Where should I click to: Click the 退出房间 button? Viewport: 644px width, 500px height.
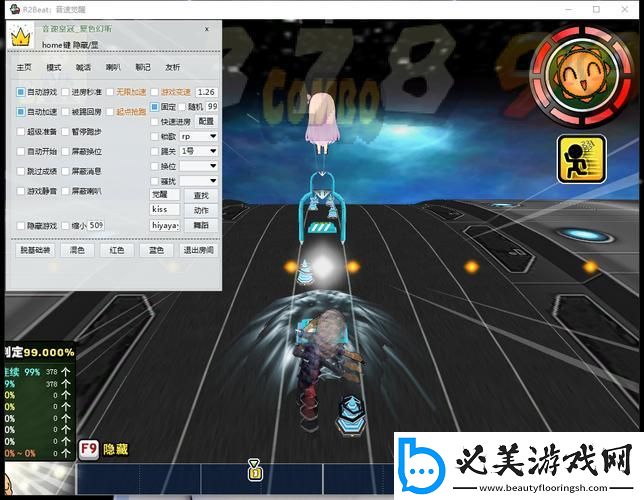197,250
